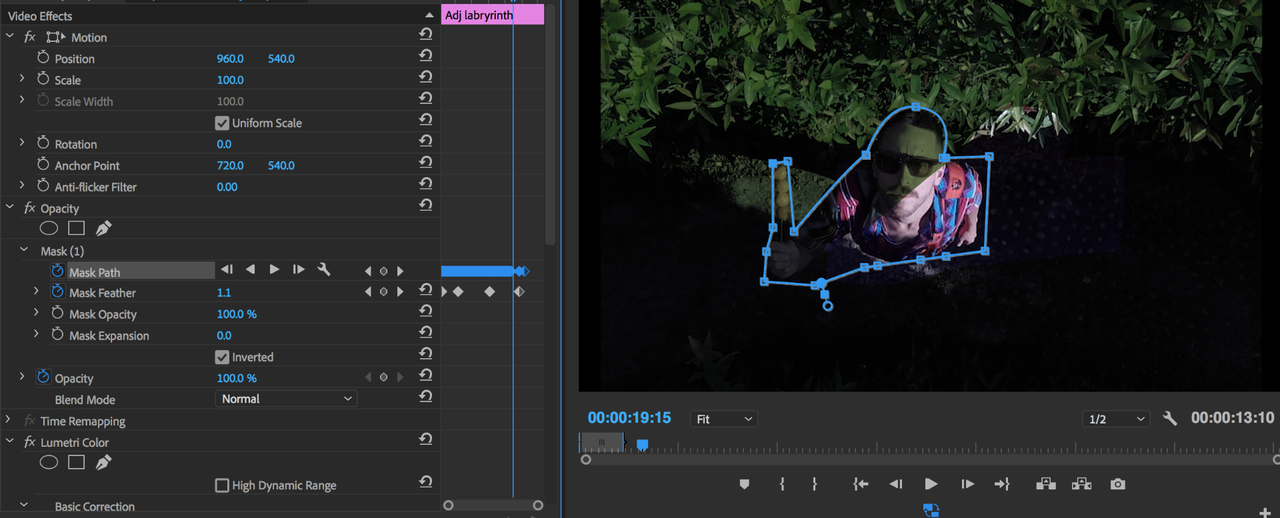The image size is (1280, 518).
Task: Go to In point
Action: coord(861,484)
